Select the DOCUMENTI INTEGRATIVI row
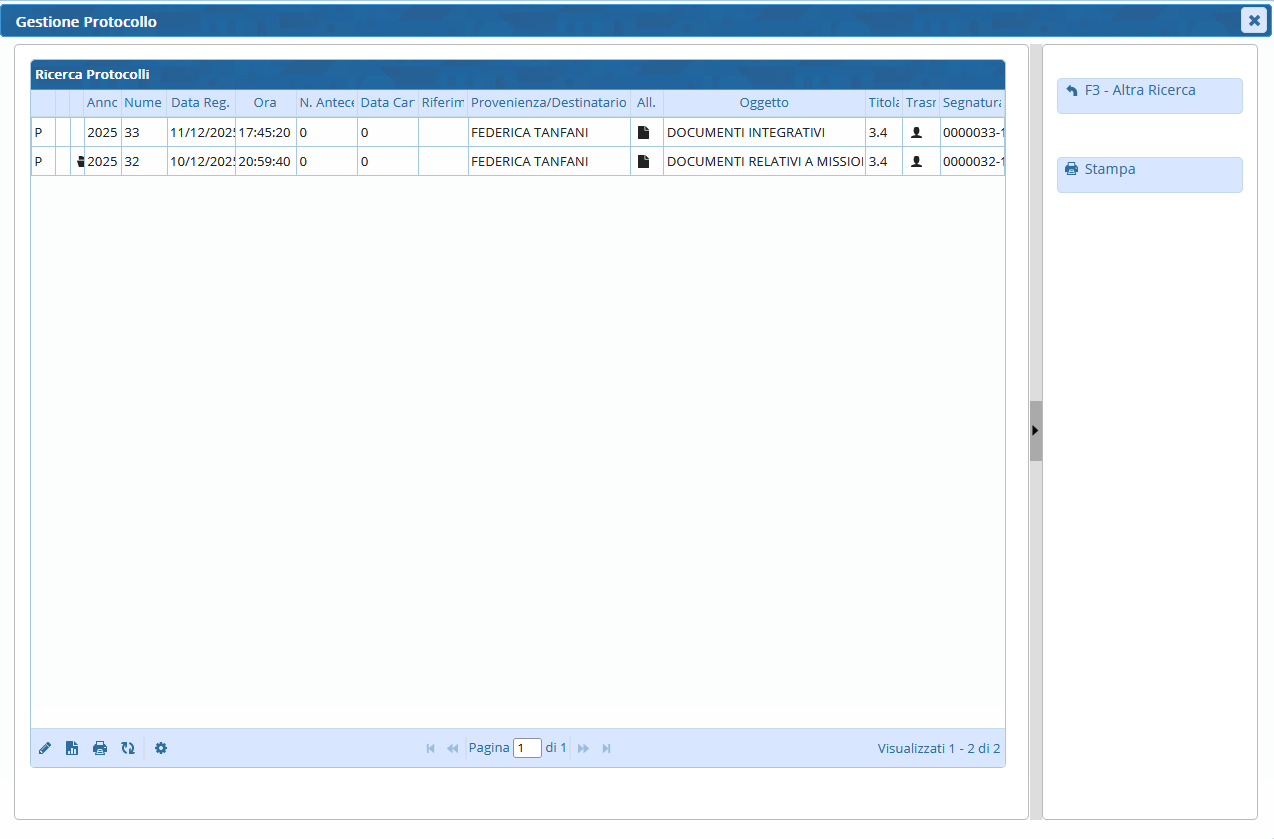The width and height of the screenshot is (1274, 839). click(x=745, y=133)
